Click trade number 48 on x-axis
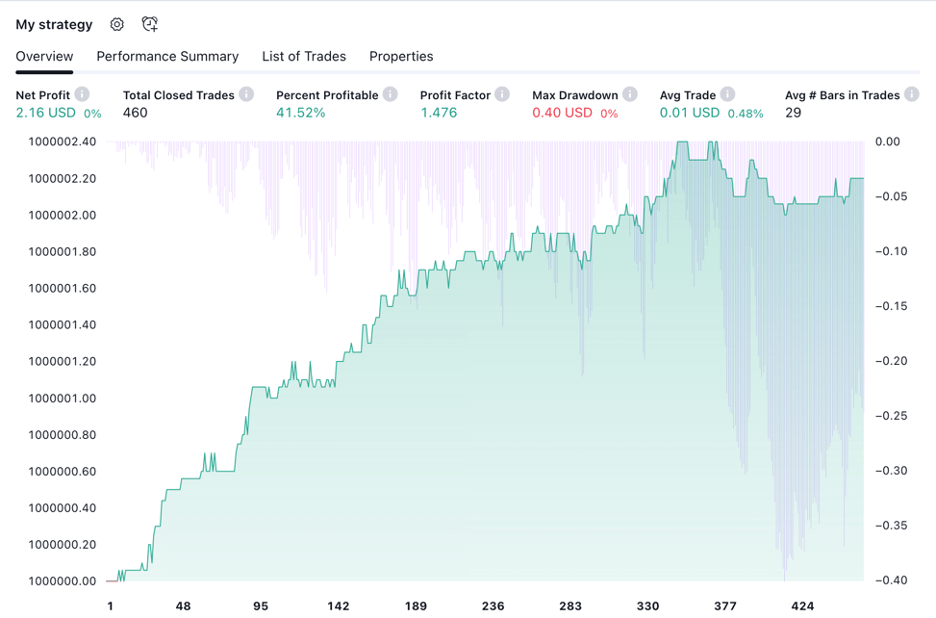936x618 pixels. pos(183,606)
